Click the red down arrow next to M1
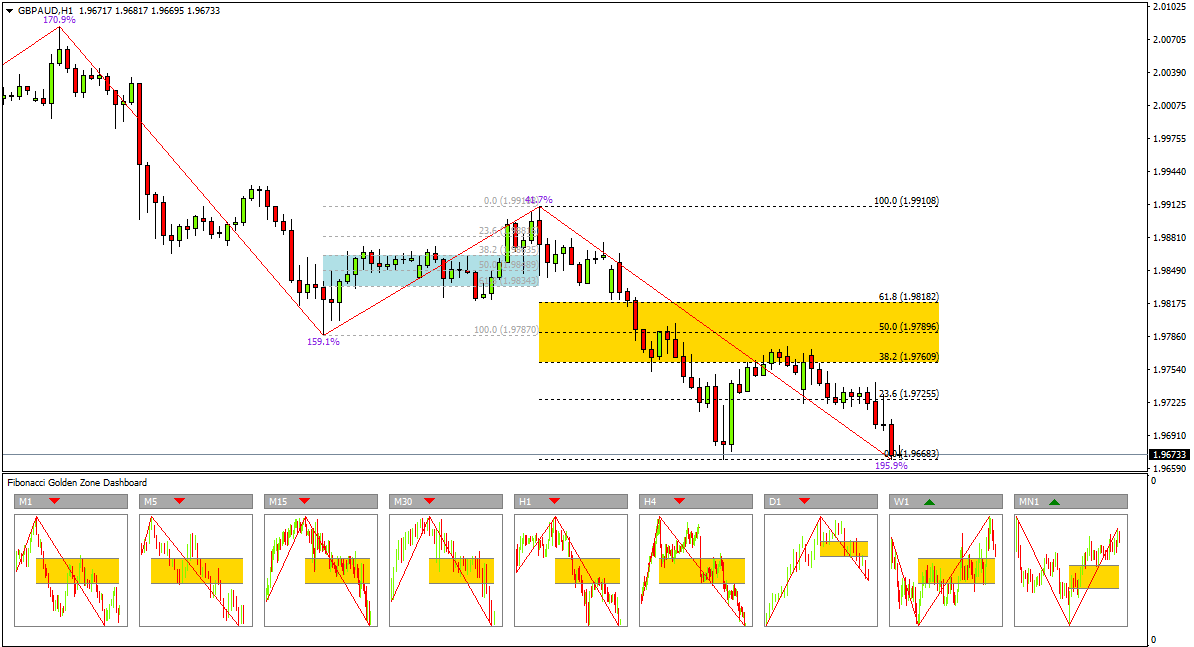1194x647 pixels. pyautogui.click(x=55, y=500)
